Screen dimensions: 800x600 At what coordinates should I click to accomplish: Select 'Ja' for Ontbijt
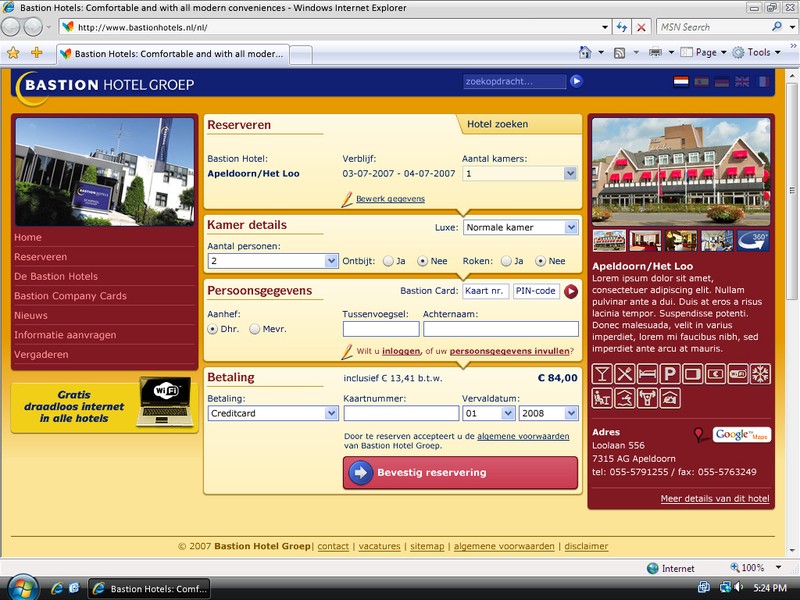pos(388,261)
